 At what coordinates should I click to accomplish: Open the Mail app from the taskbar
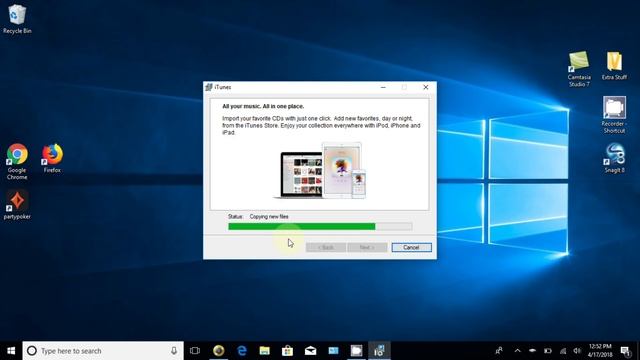311,351
